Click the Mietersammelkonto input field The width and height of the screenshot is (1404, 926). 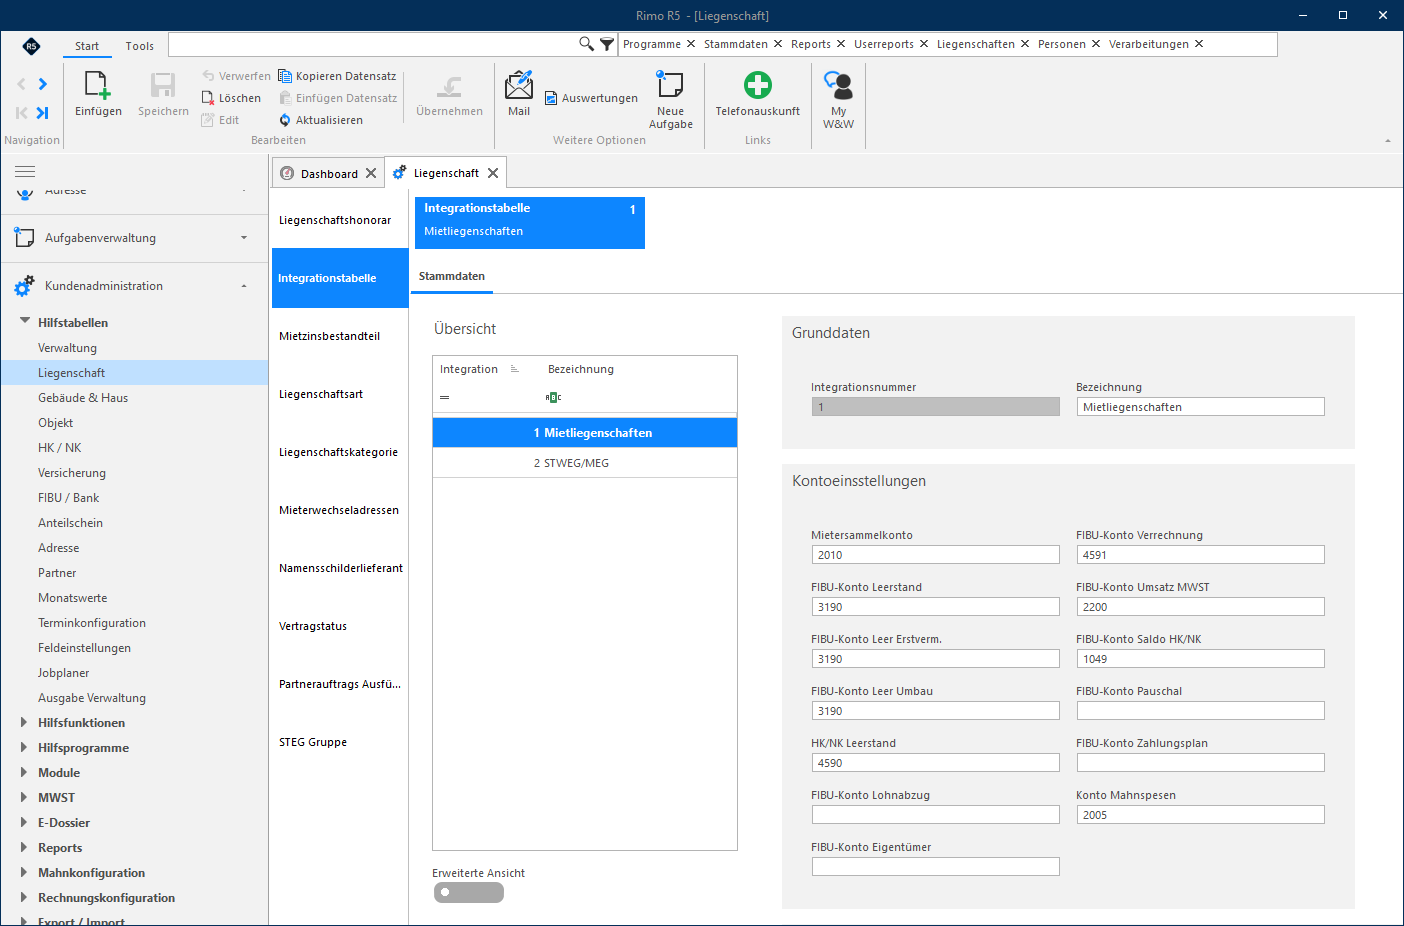[x=935, y=555]
